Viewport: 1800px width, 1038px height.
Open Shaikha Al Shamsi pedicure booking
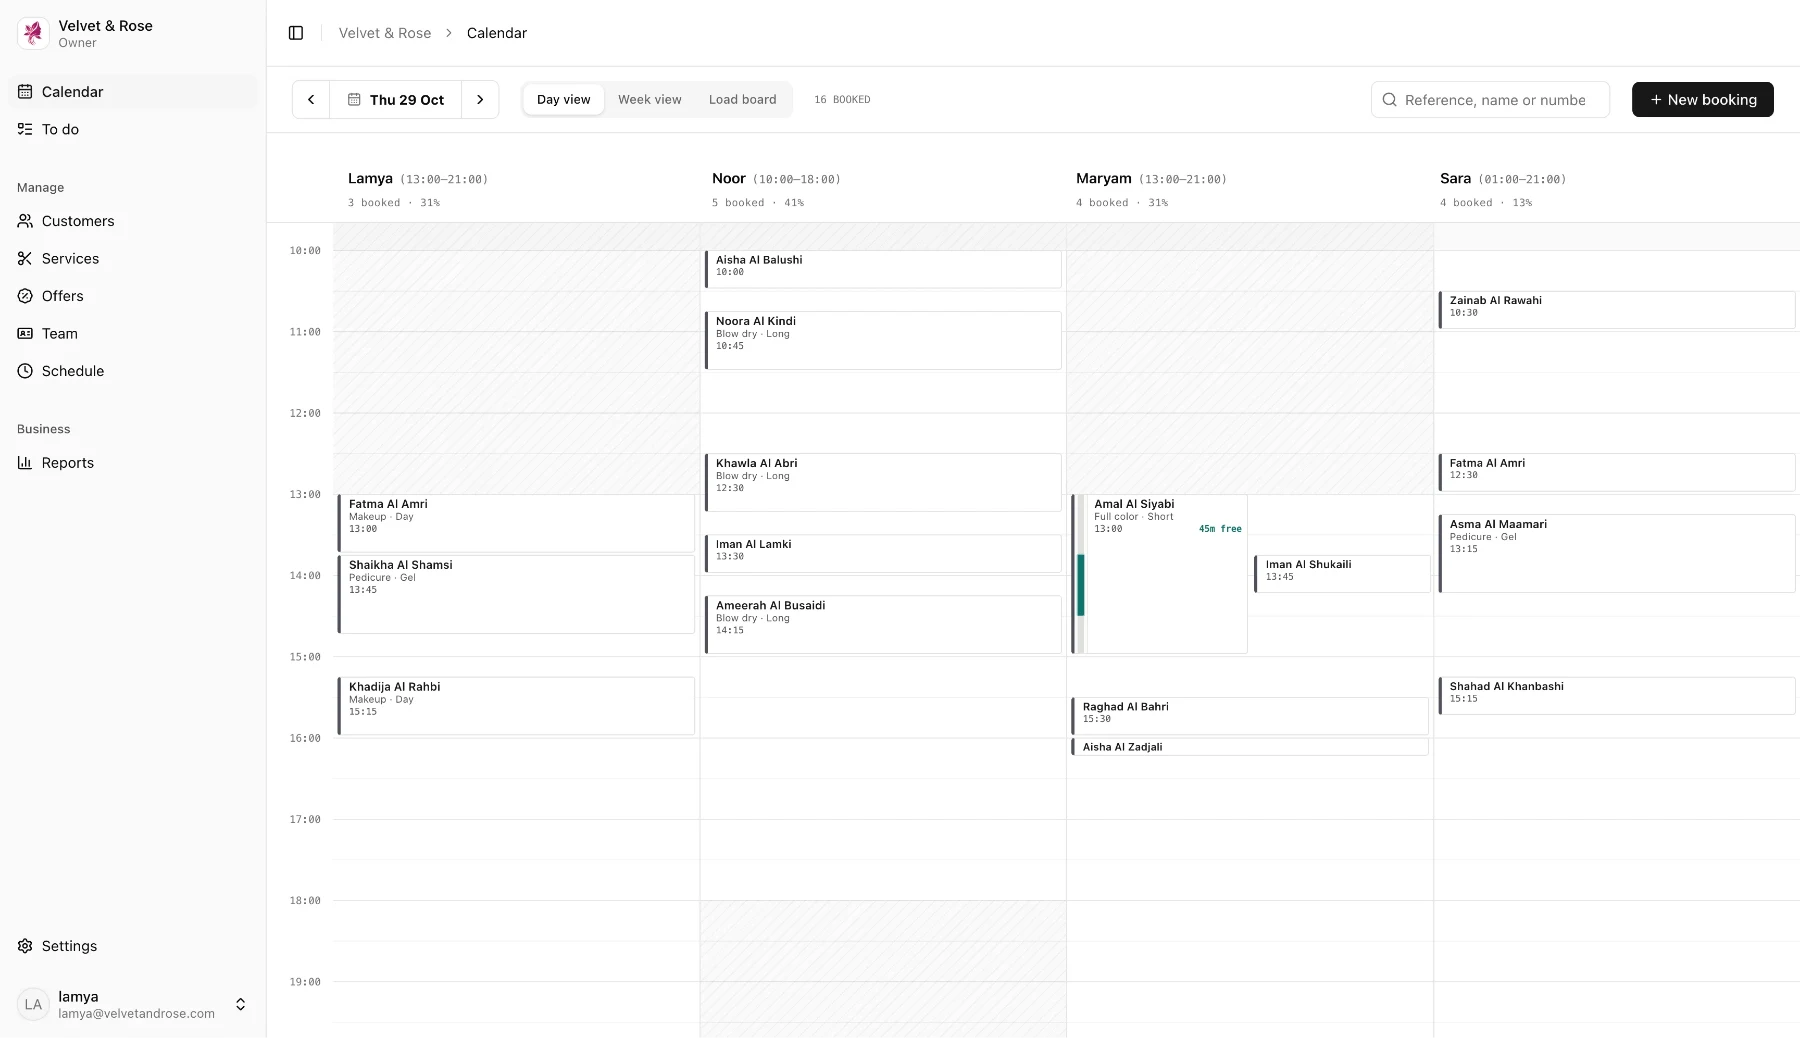[x=516, y=594]
